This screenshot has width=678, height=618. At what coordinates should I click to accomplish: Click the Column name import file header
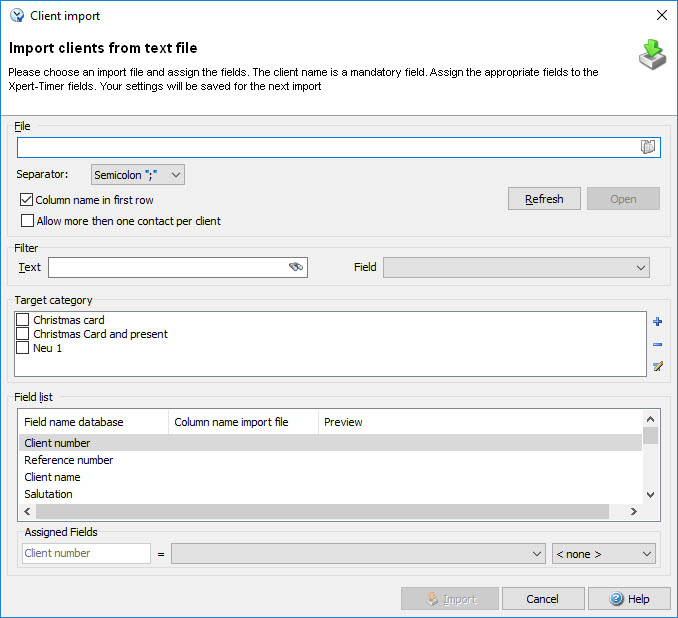(x=231, y=422)
